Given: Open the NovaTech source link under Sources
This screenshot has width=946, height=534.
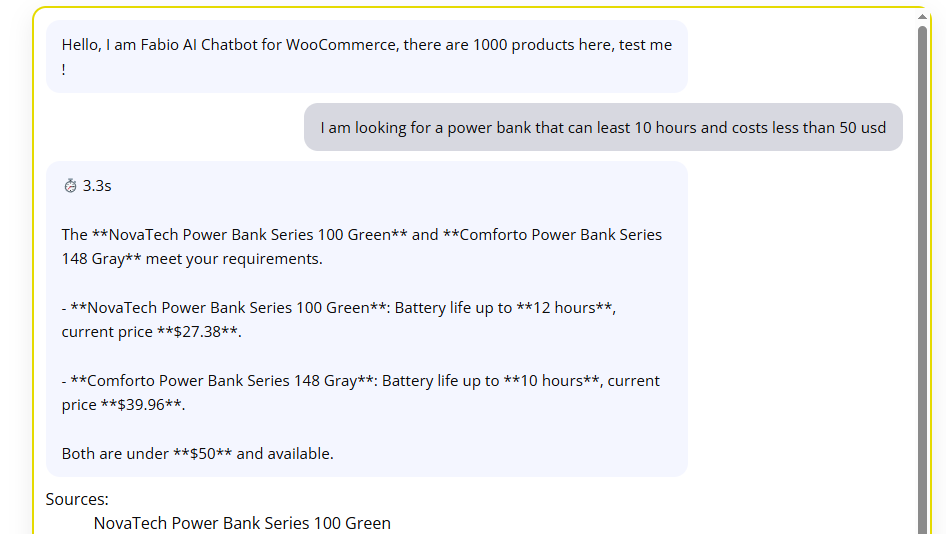Looking at the screenshot, I should point(242,523).
